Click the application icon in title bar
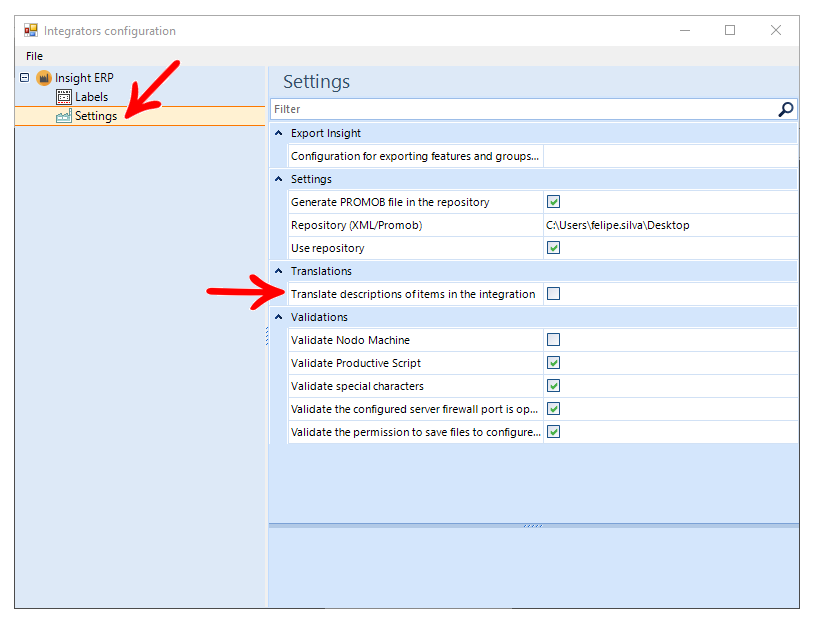Image resolution: width=828 pixels, height=630 pixels. point(31,31)
